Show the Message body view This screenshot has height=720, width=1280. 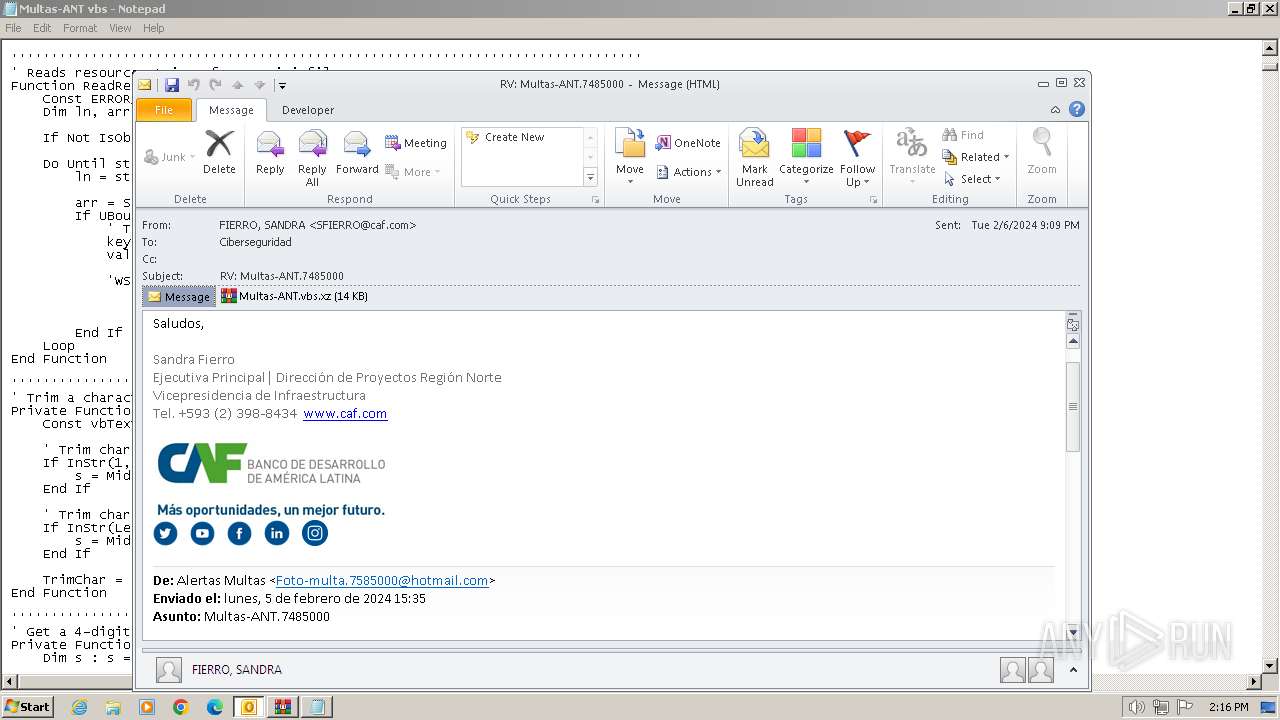[x=179, y=296]
